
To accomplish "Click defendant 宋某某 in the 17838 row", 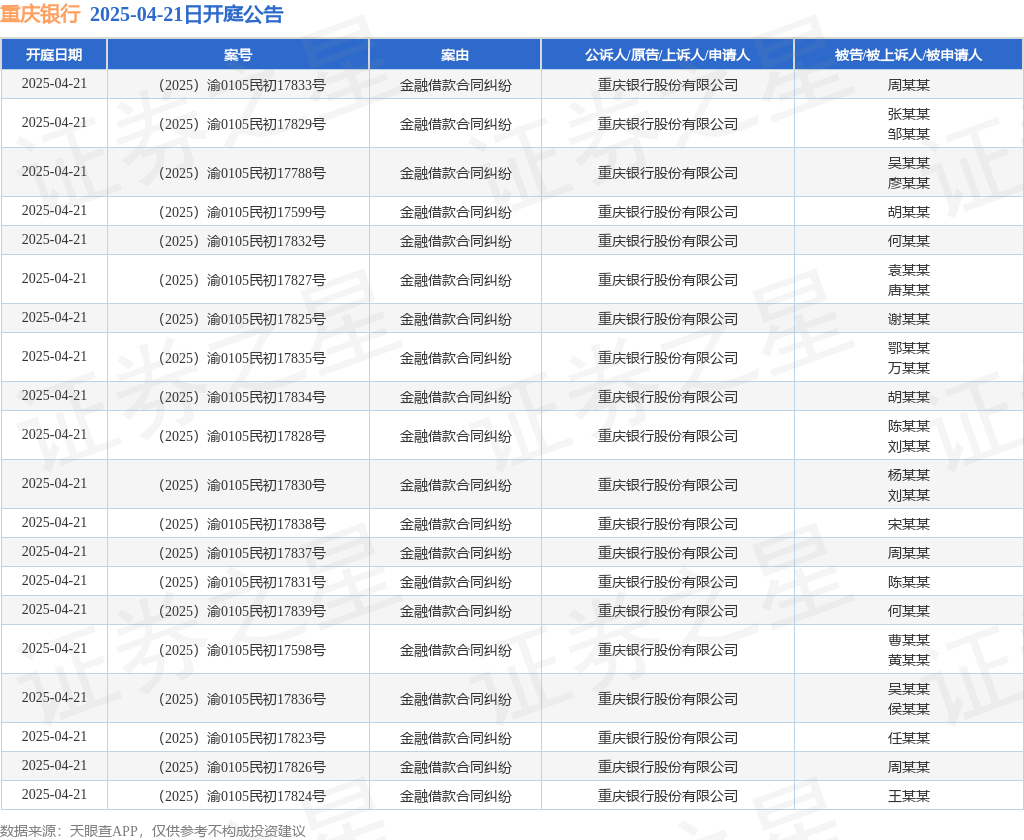I will (908, 524).
